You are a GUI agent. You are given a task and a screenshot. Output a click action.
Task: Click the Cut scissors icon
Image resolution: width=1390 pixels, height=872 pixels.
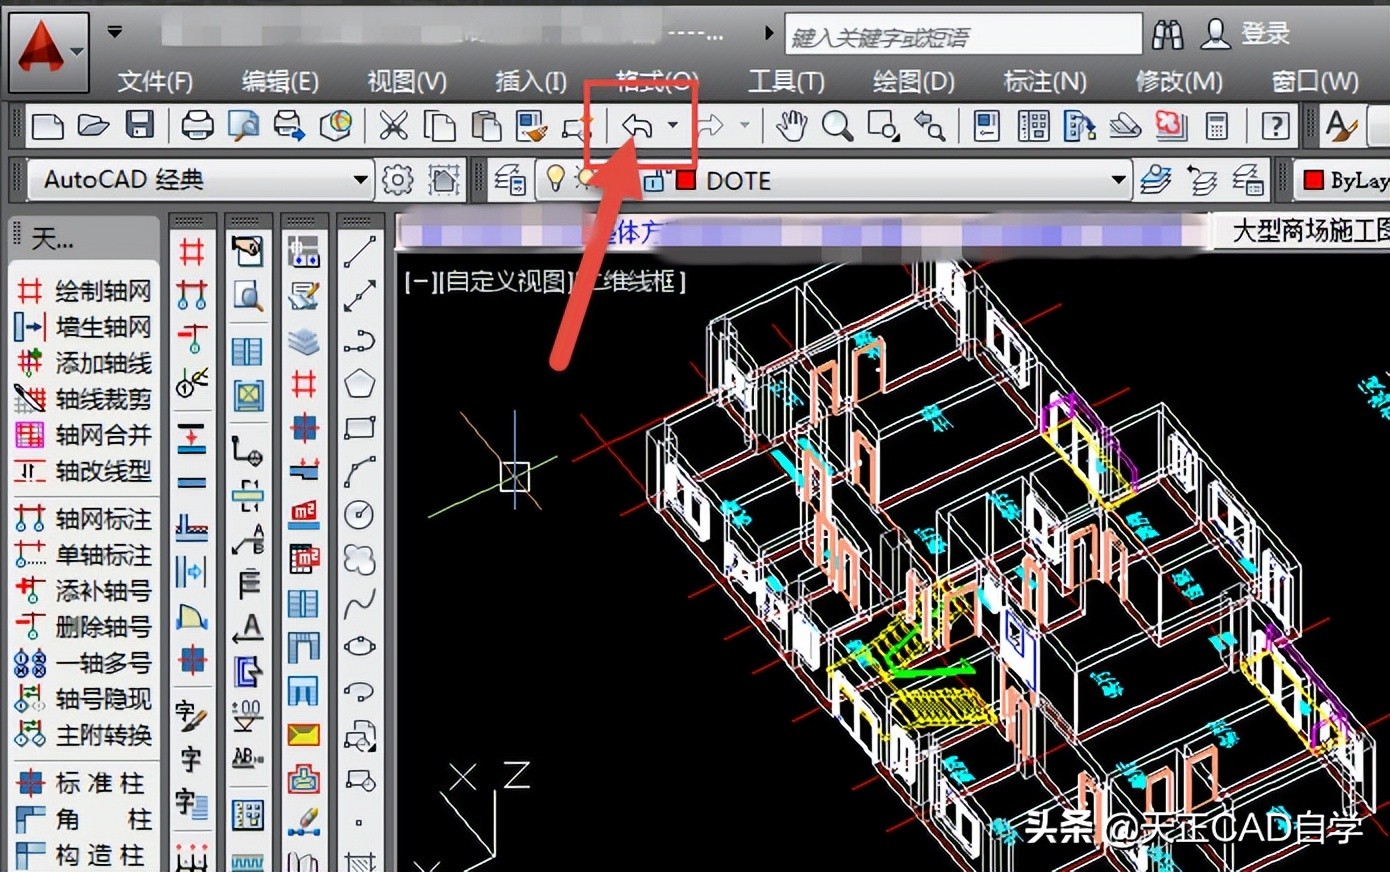(393, 126)
